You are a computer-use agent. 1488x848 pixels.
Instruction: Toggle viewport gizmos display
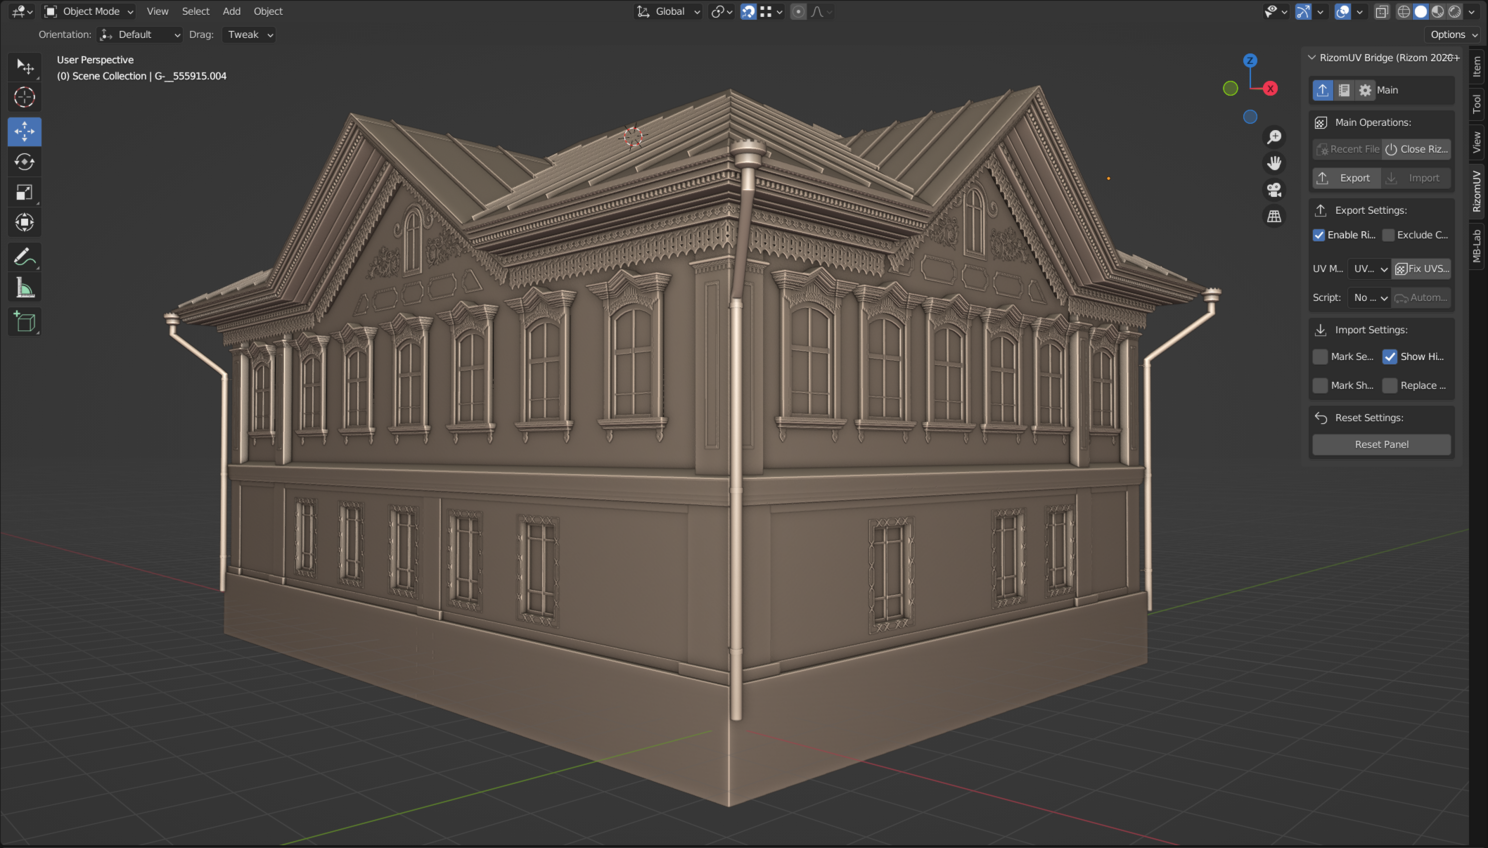coord(1303,12)
